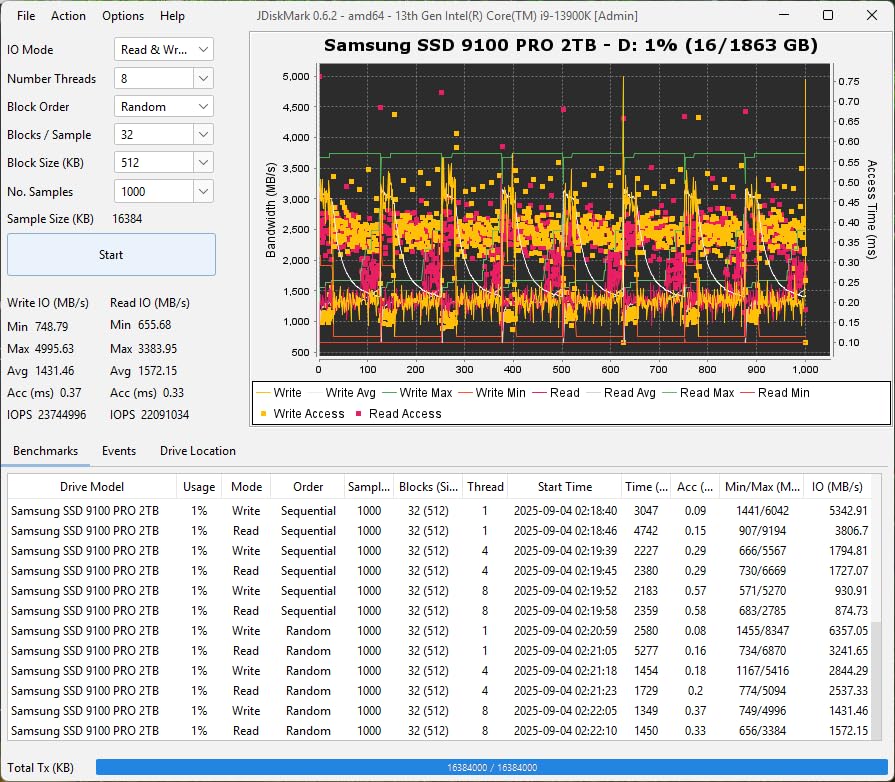The image size is (895, 782).
Task: Open the Action menu
Action: (68, 15)
